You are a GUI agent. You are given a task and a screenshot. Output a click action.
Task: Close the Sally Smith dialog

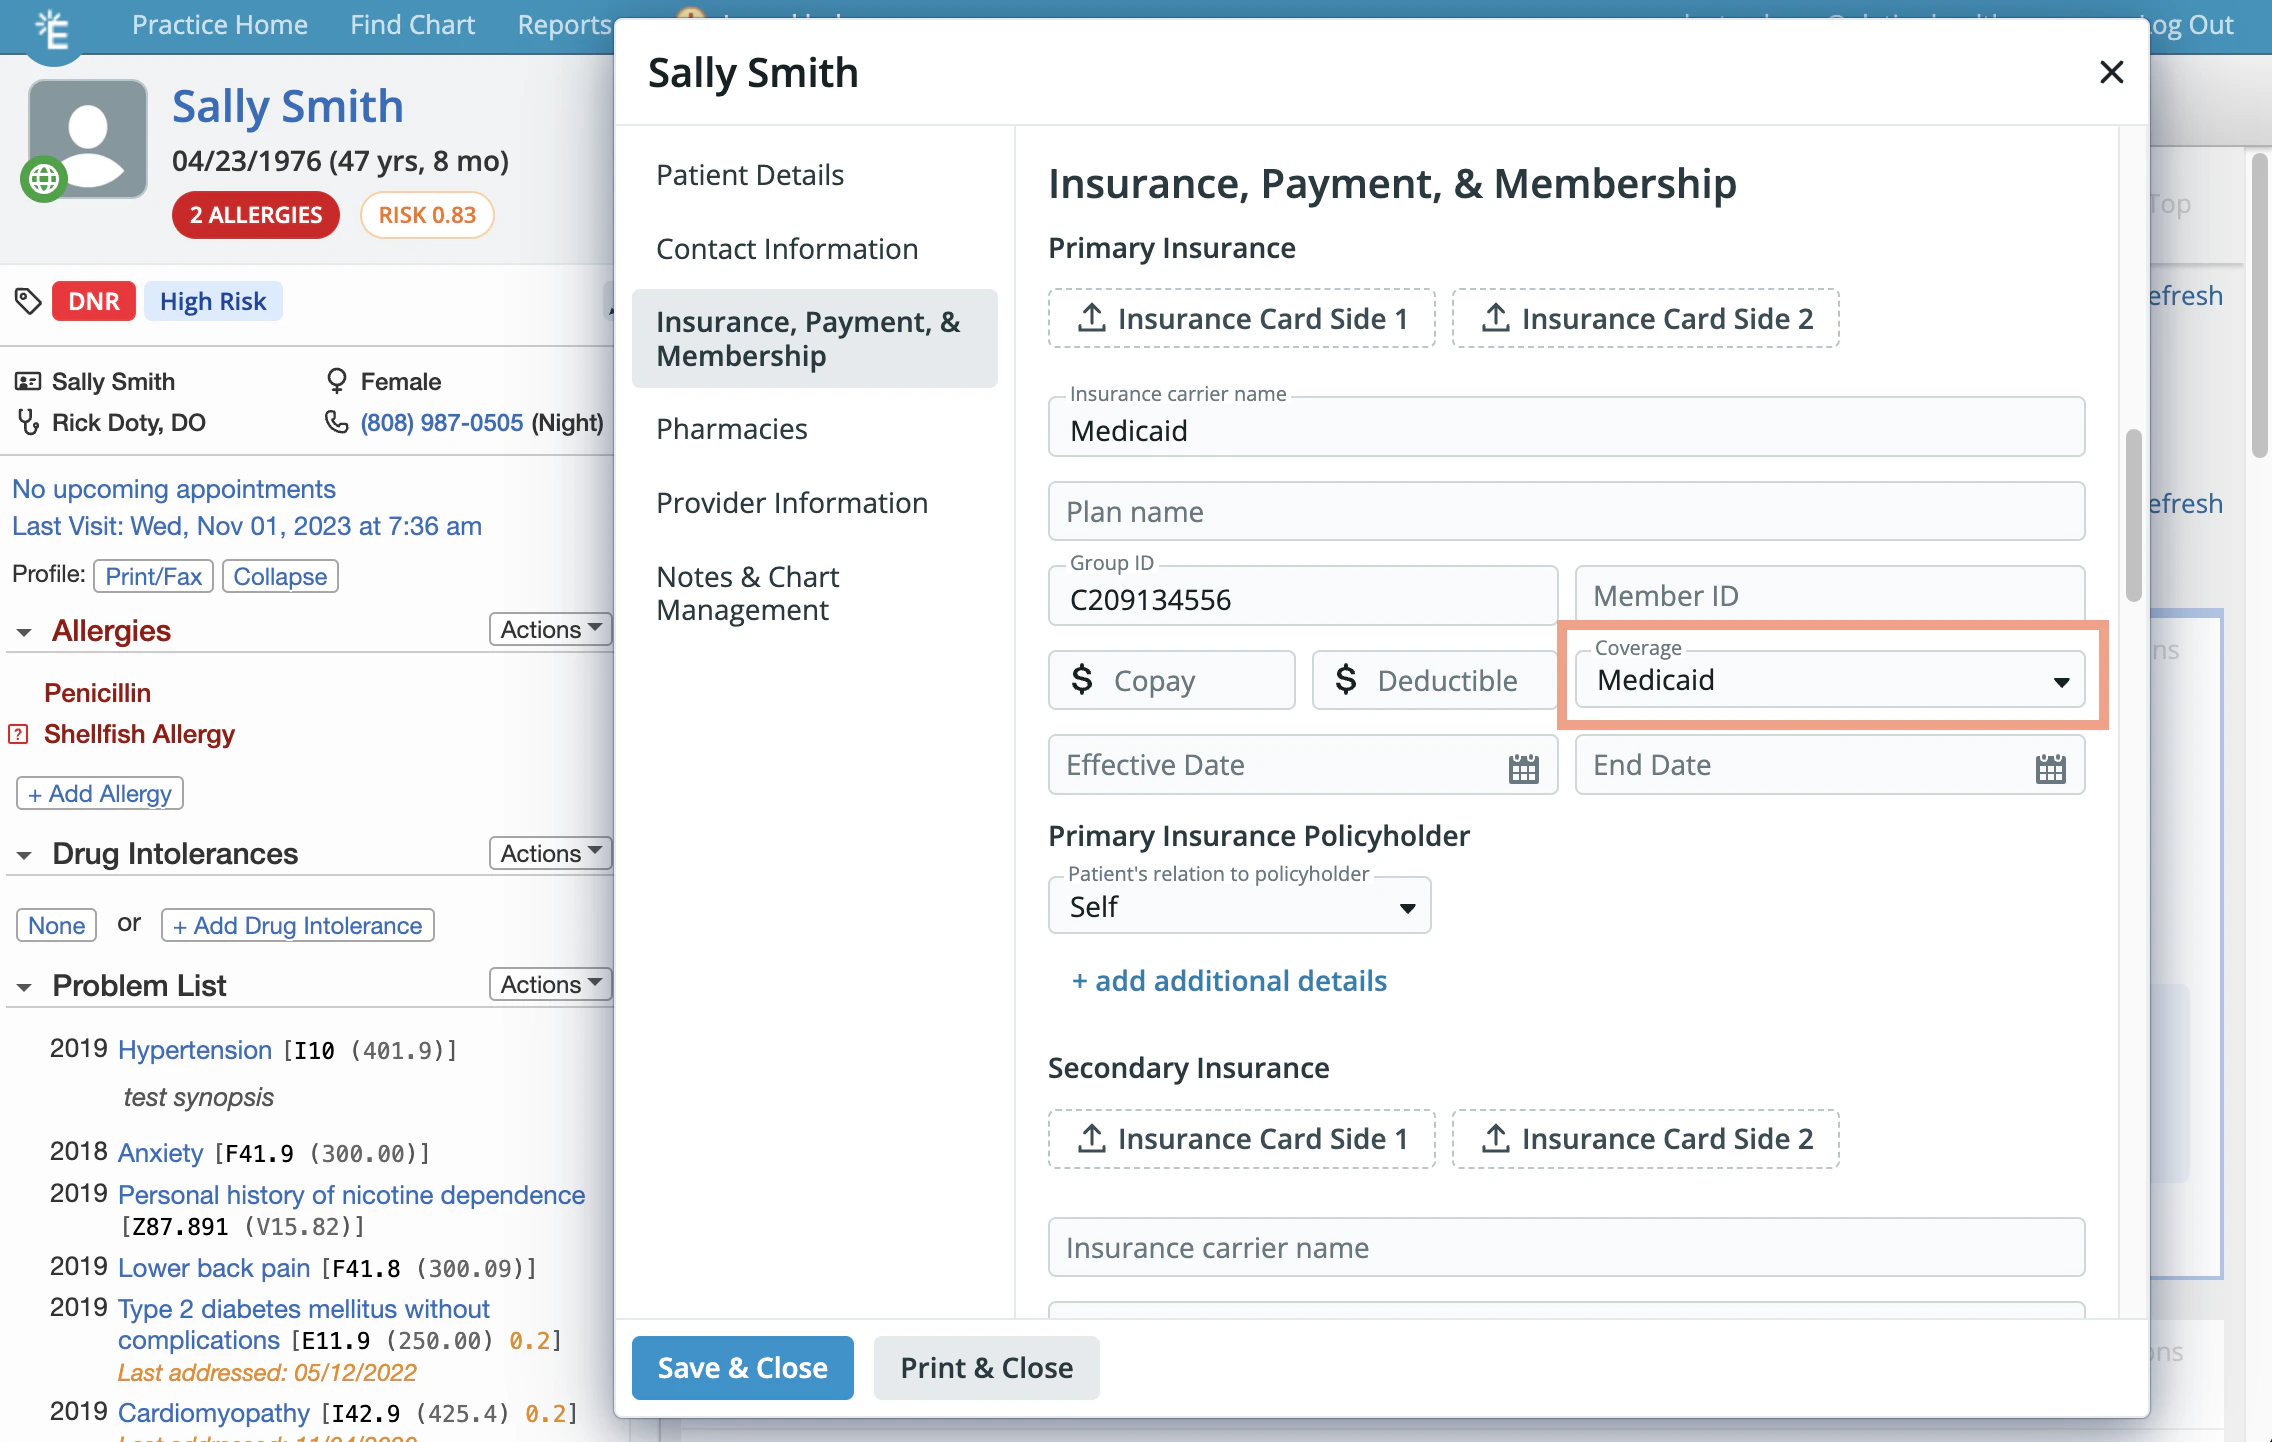coord(2111,72)
